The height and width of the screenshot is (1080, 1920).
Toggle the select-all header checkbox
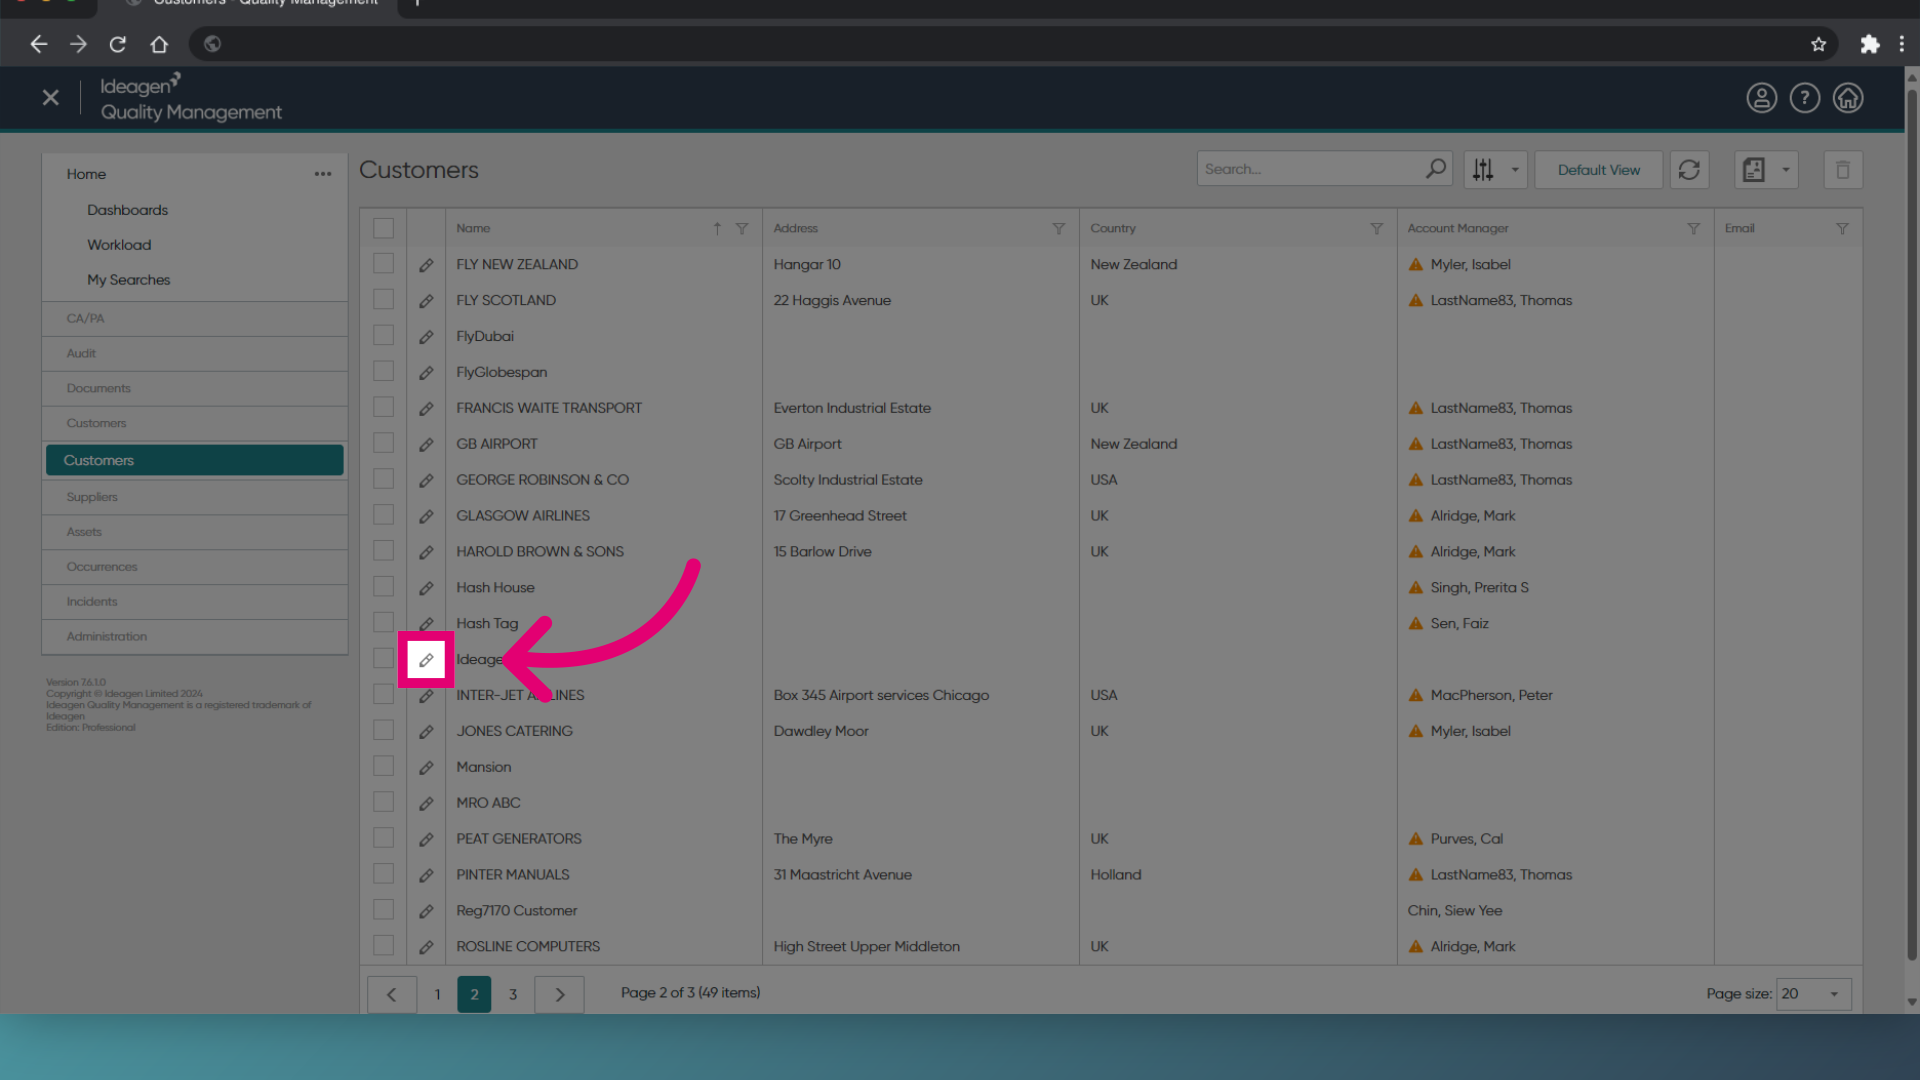(383, 228)
